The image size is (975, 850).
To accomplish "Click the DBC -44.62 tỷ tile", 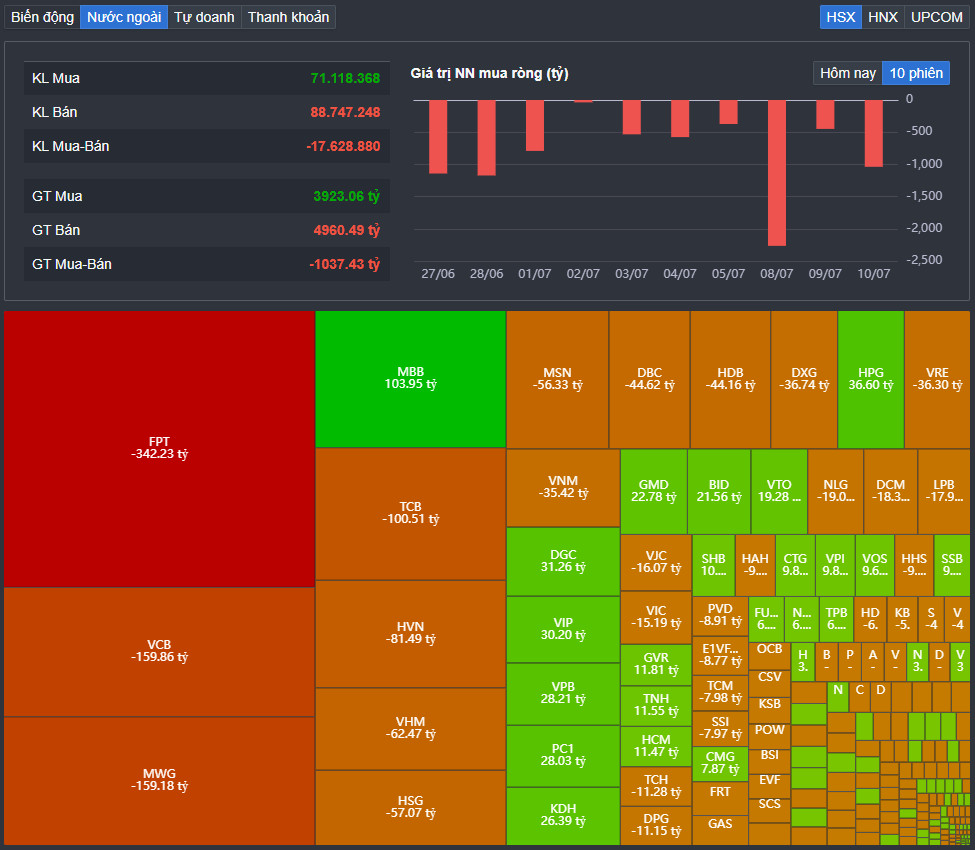I will 649,379.
